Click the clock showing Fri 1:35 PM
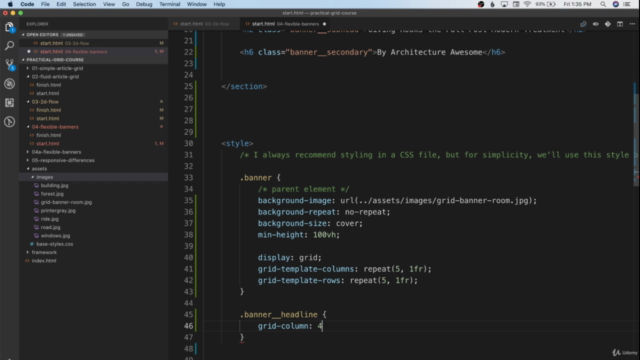 (x=577, y=4)
